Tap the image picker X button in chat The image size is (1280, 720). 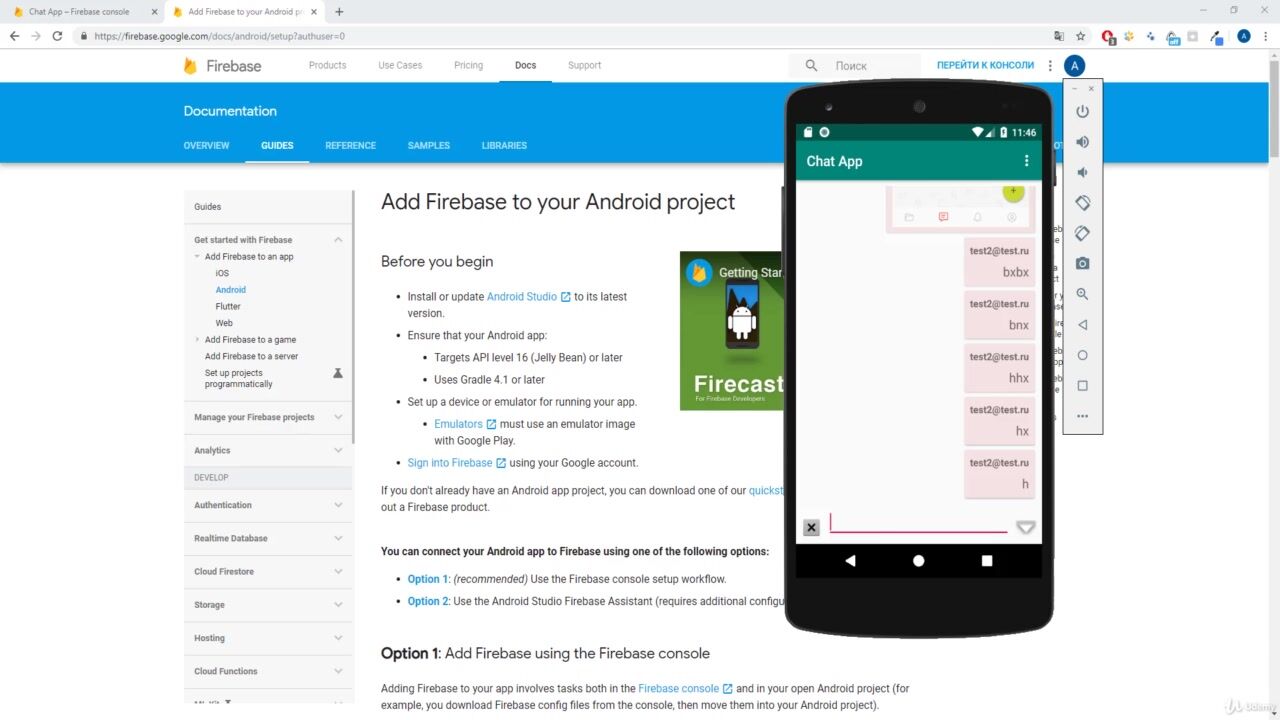(x=811, y=527)
